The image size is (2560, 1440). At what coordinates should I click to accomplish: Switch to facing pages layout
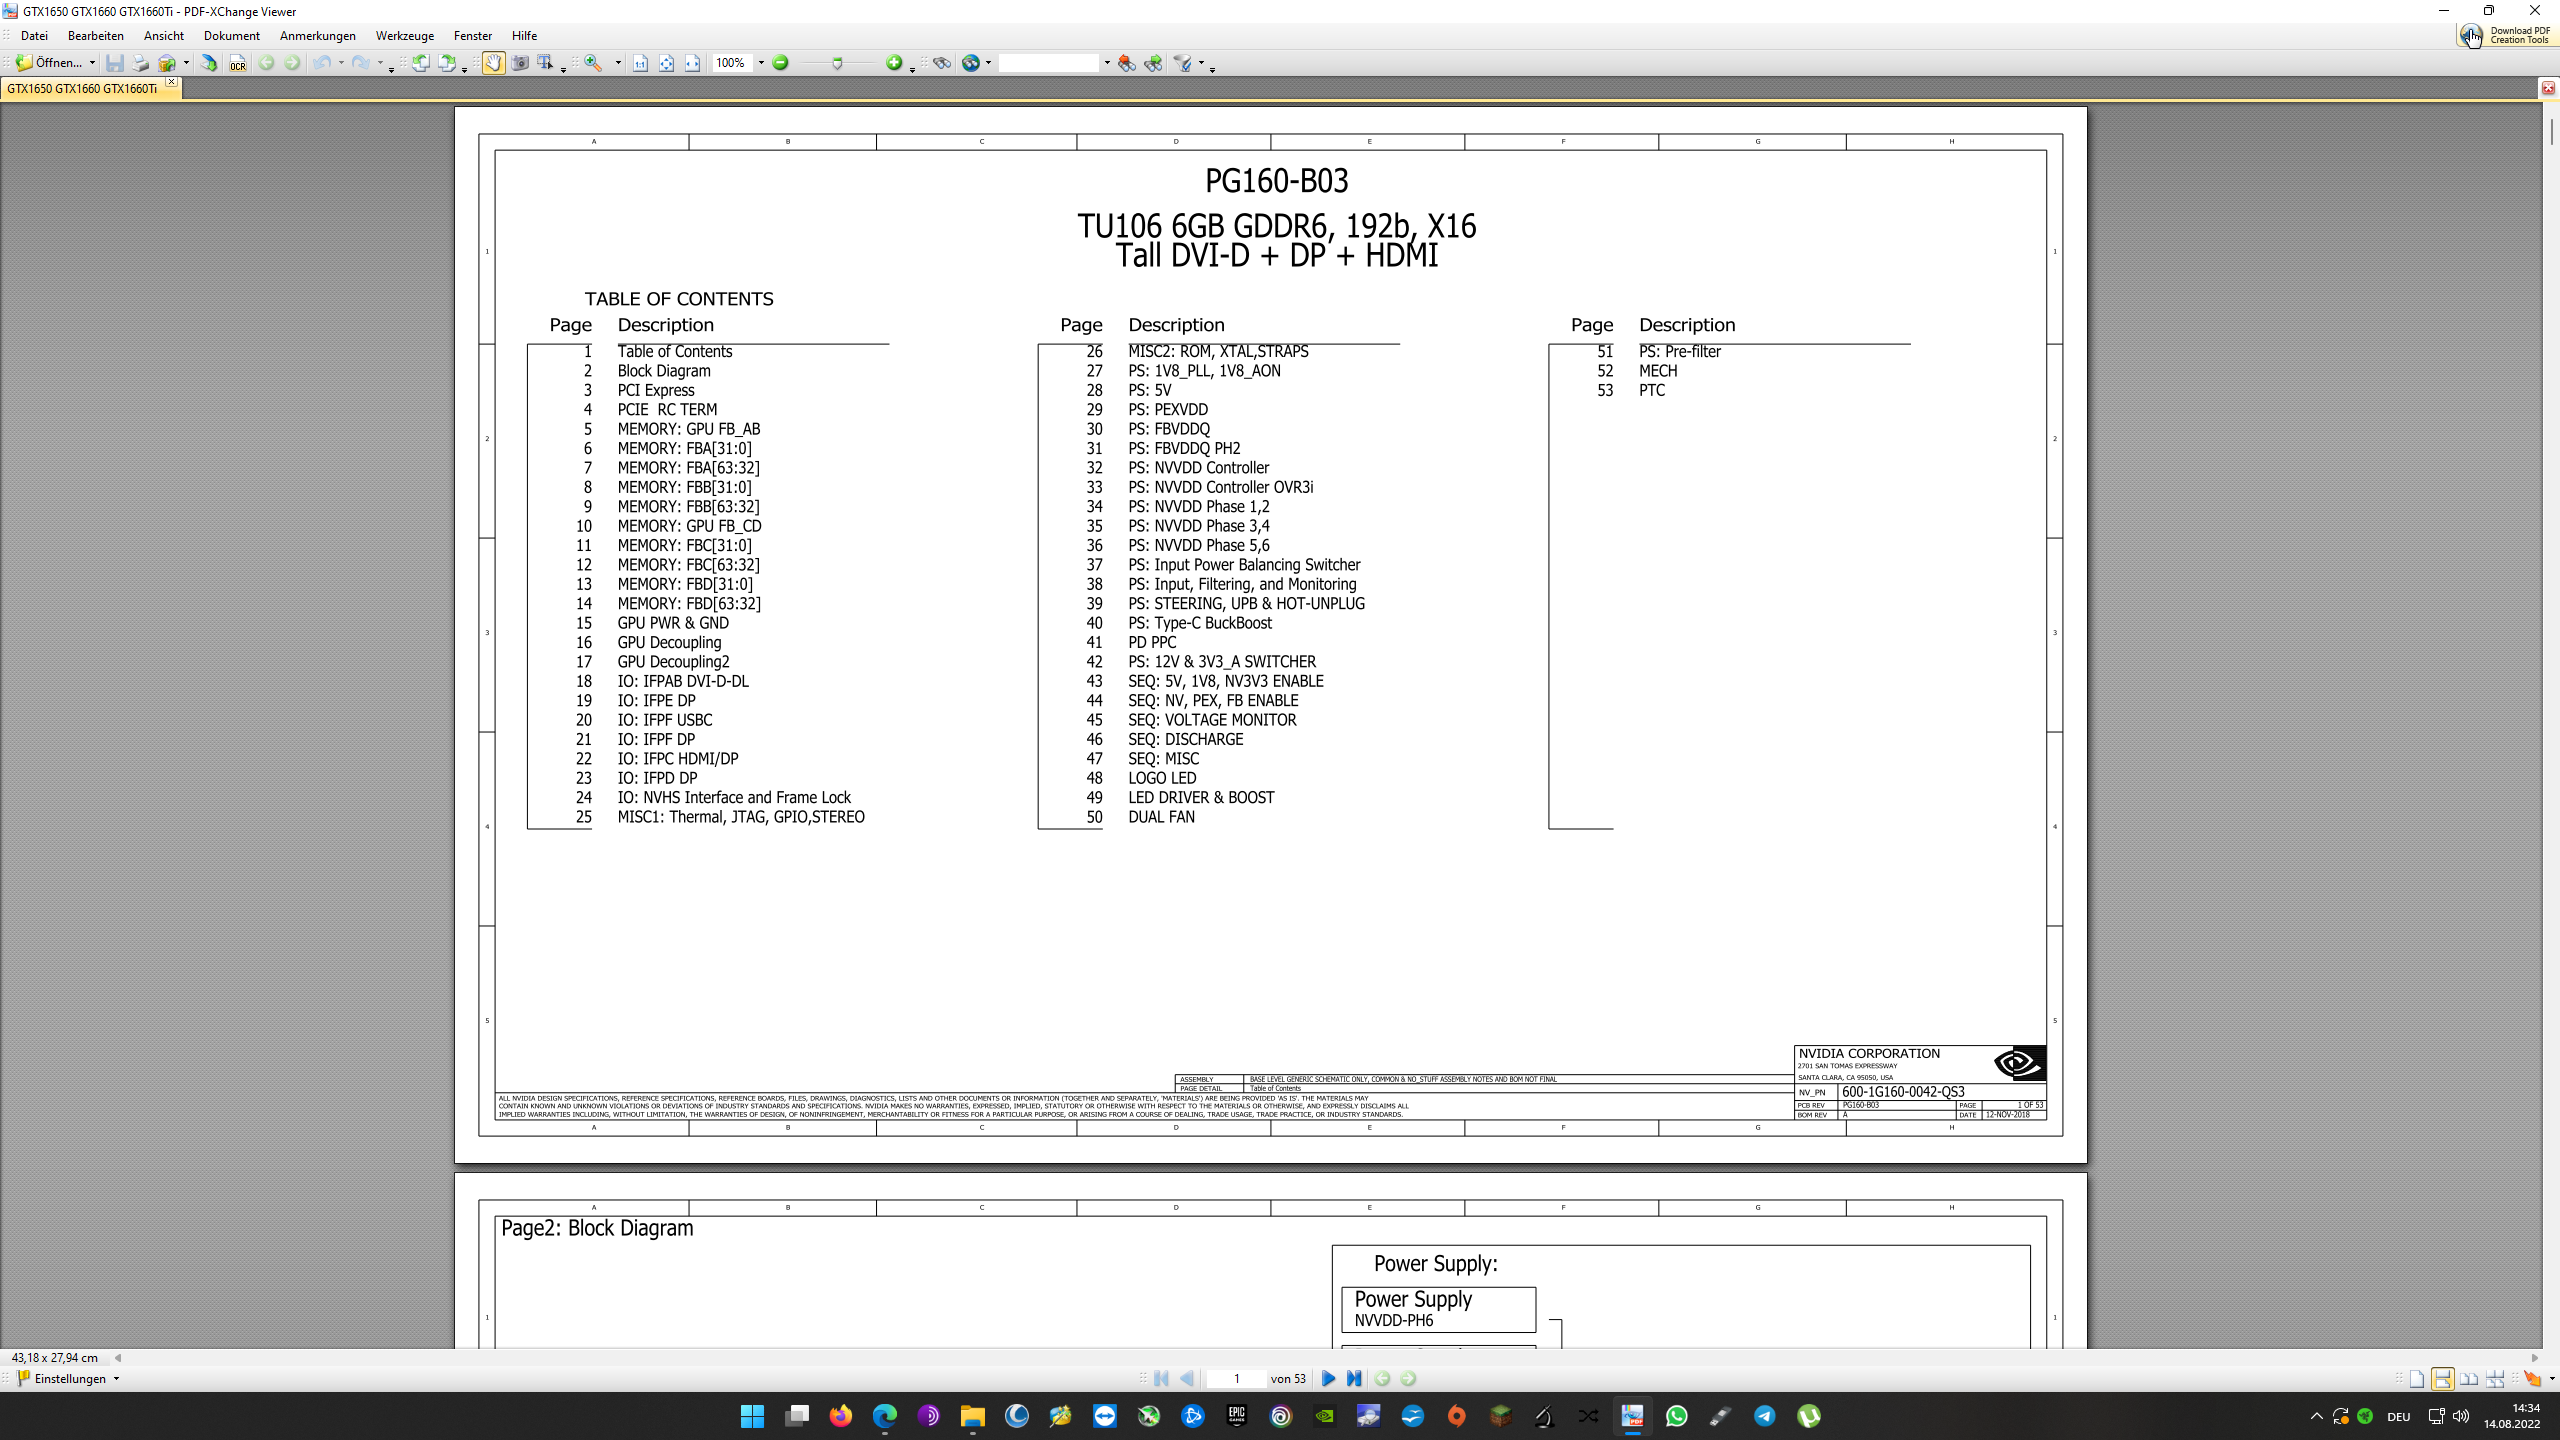click(x=2469, y=1379)
